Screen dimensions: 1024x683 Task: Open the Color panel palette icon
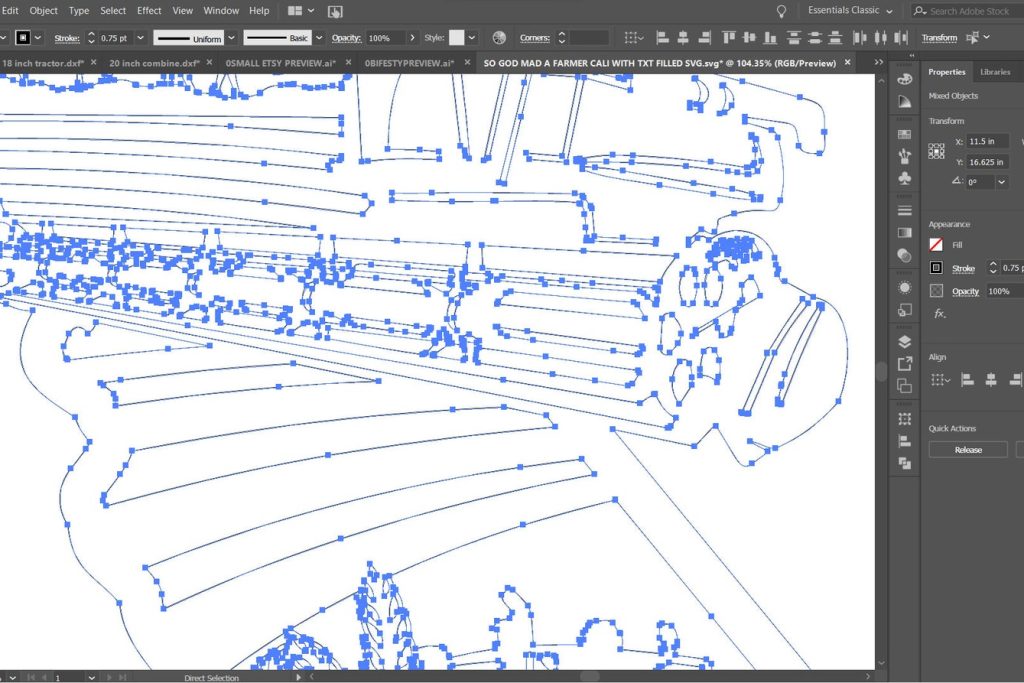(x=904, y=79)
